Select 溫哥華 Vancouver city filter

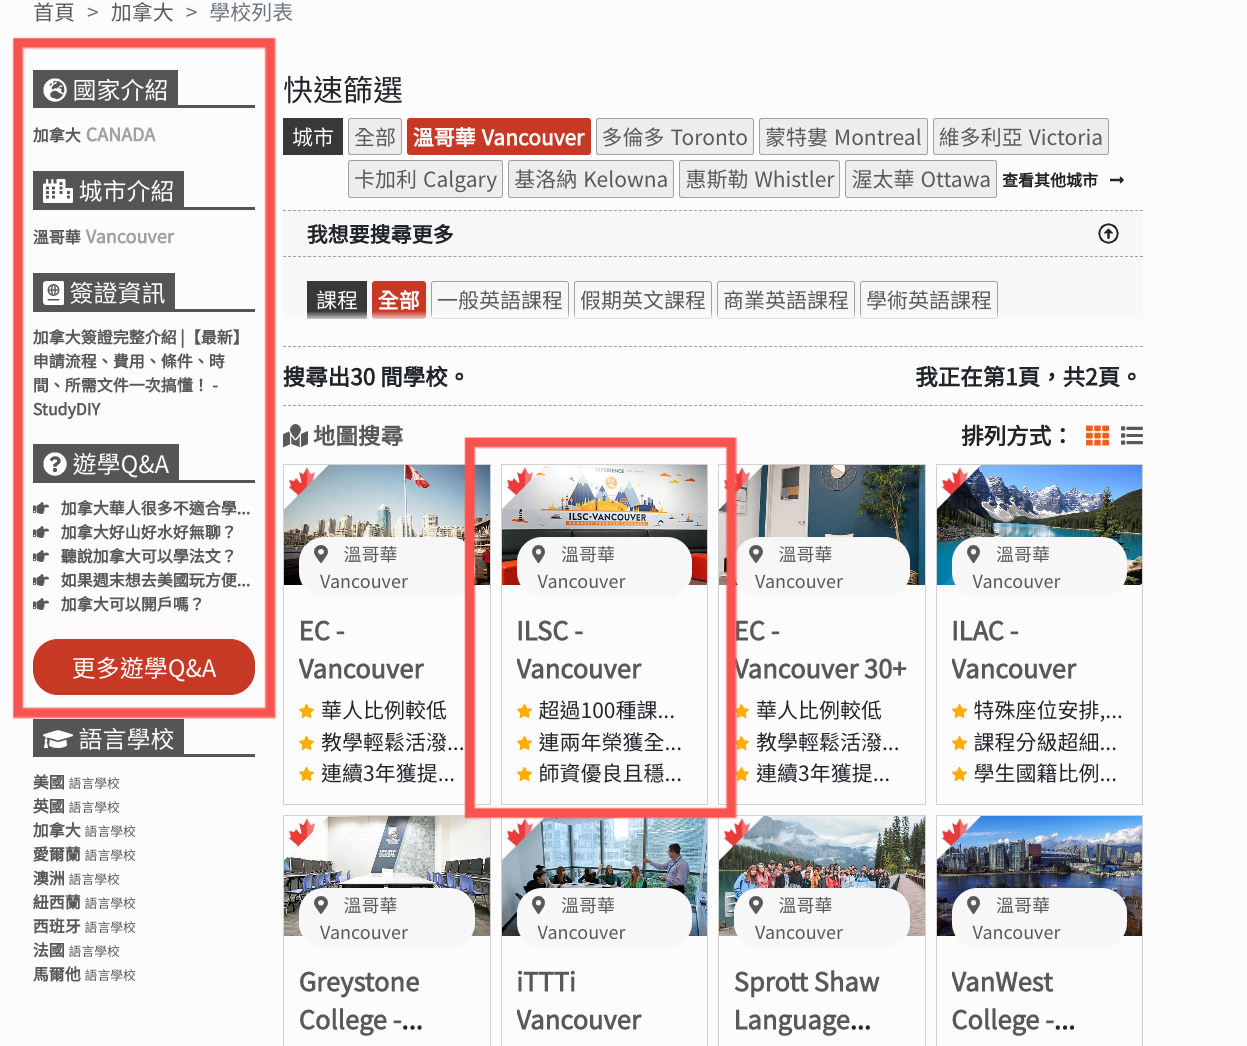498,137
